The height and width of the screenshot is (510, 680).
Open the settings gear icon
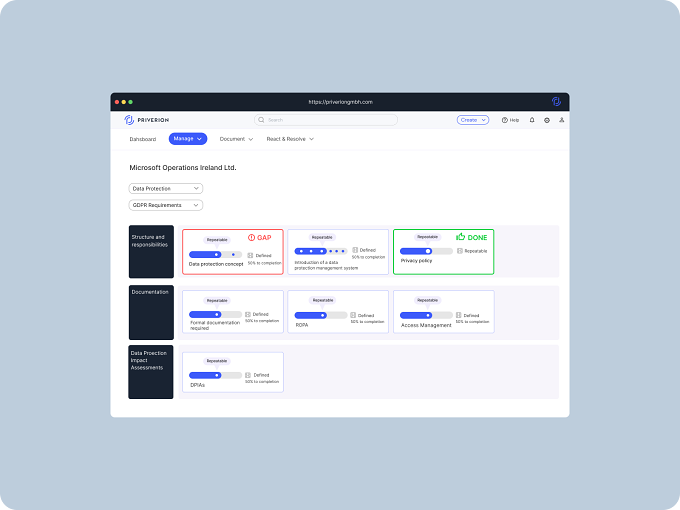click(x=547, y=120)
